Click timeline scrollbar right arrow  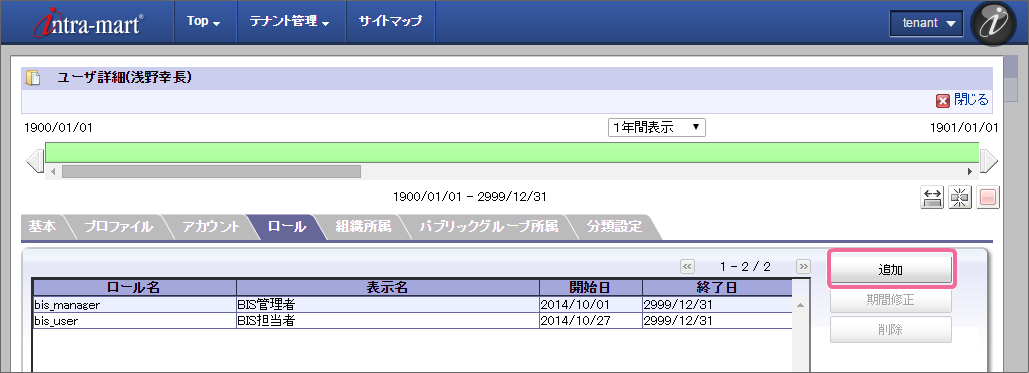click(x=970, y=171)
